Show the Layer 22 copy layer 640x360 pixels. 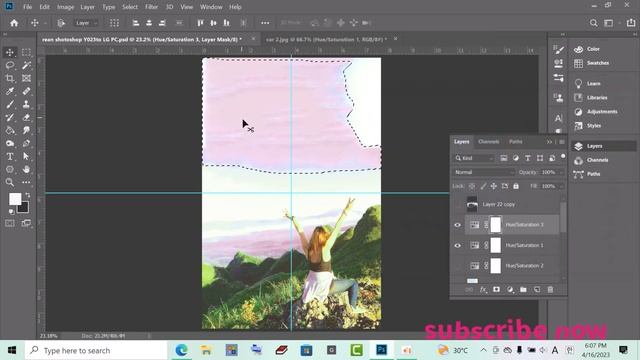point(458,204)
